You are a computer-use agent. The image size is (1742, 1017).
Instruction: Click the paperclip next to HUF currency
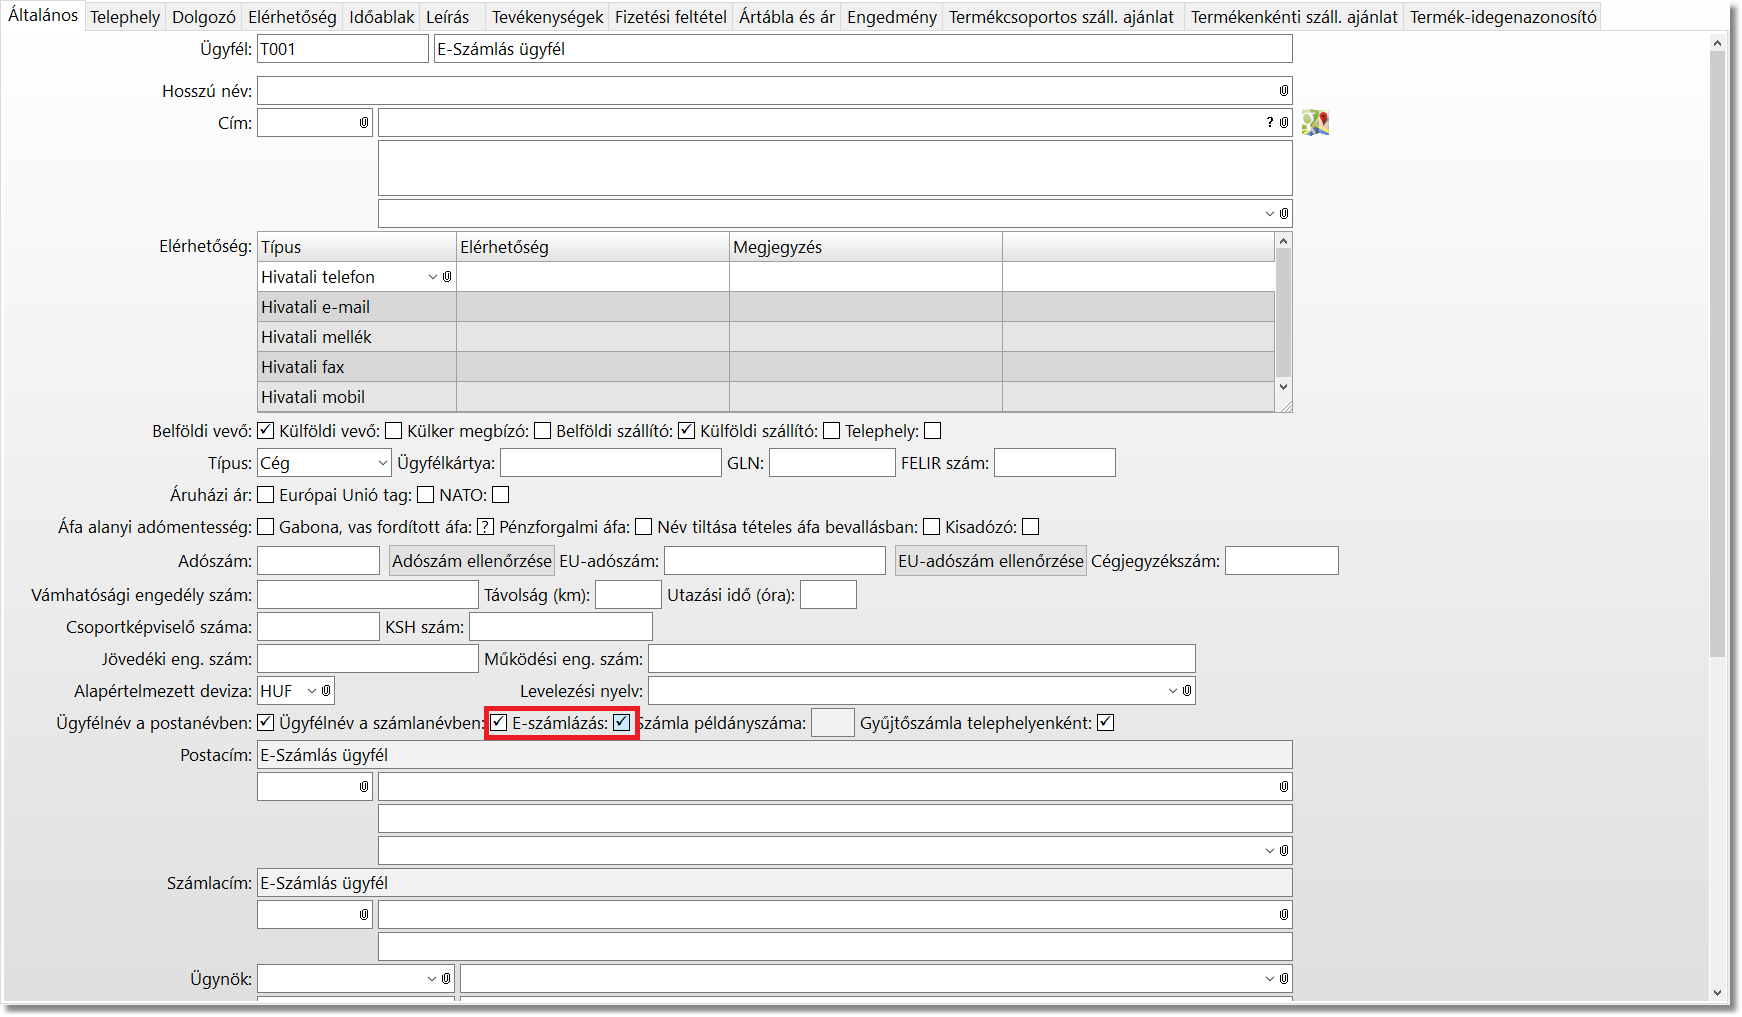tap(326, 691)
